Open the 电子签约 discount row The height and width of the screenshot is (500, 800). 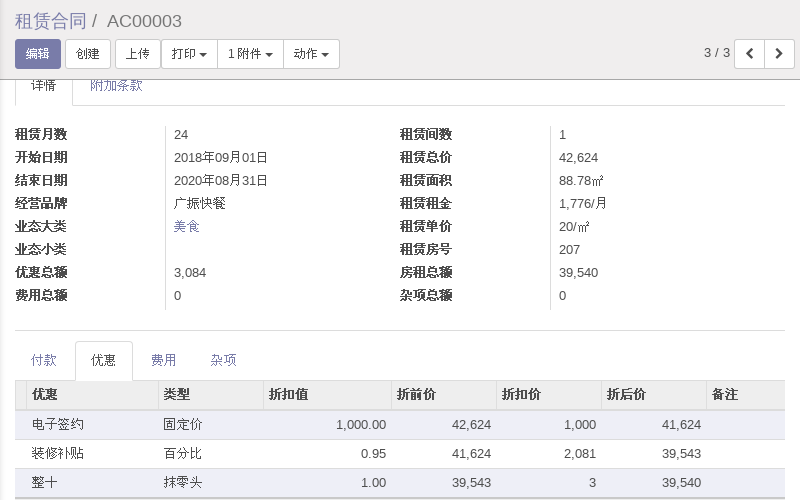pos(58,425)
